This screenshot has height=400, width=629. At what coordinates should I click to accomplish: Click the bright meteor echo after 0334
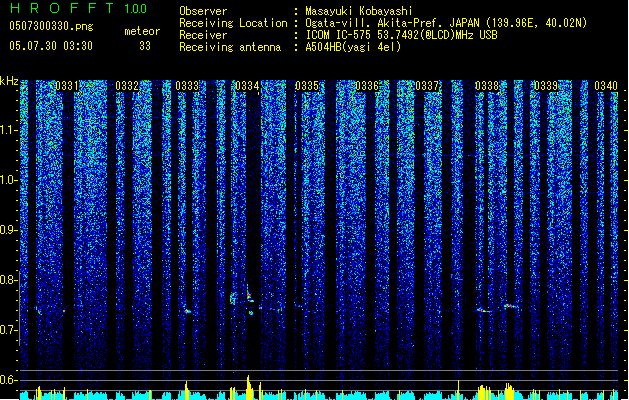250,298
